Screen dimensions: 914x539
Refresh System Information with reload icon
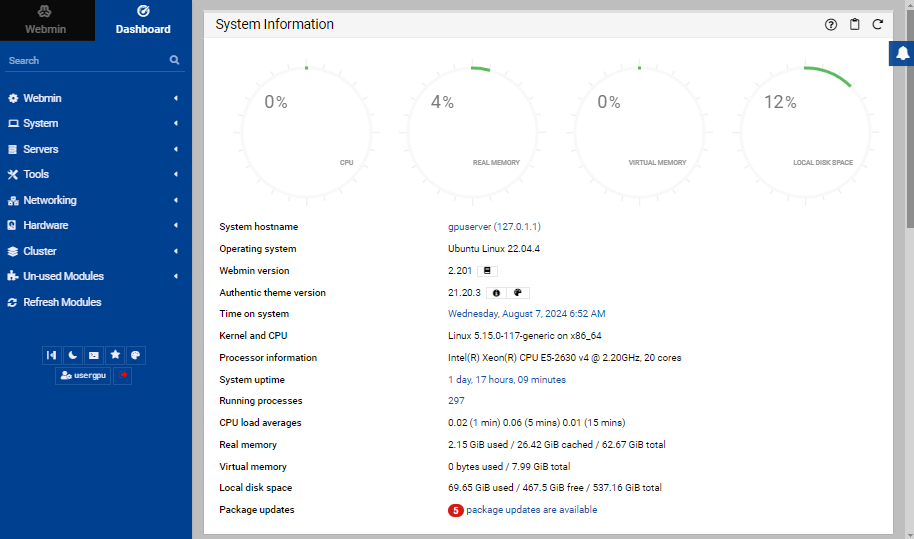point(877,24)
